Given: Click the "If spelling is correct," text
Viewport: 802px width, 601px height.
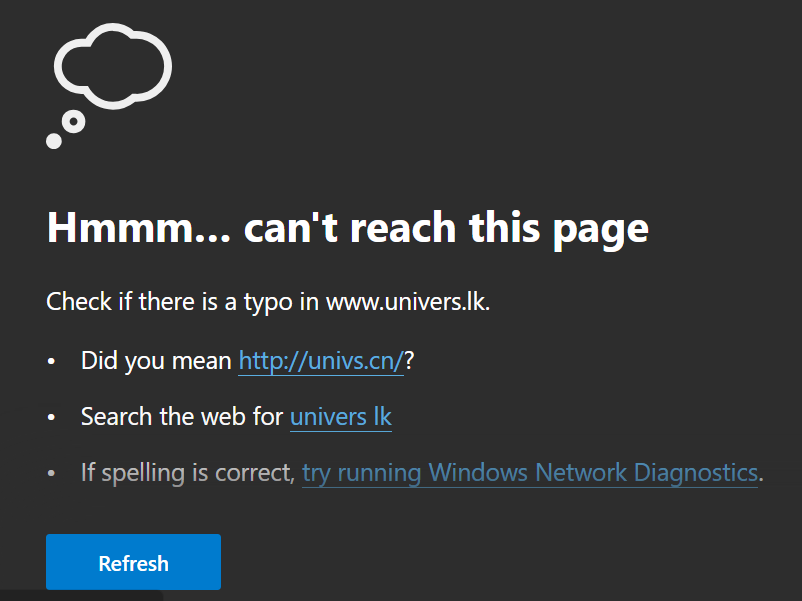Looking at the screenshot, I should (x=188, y=473).
